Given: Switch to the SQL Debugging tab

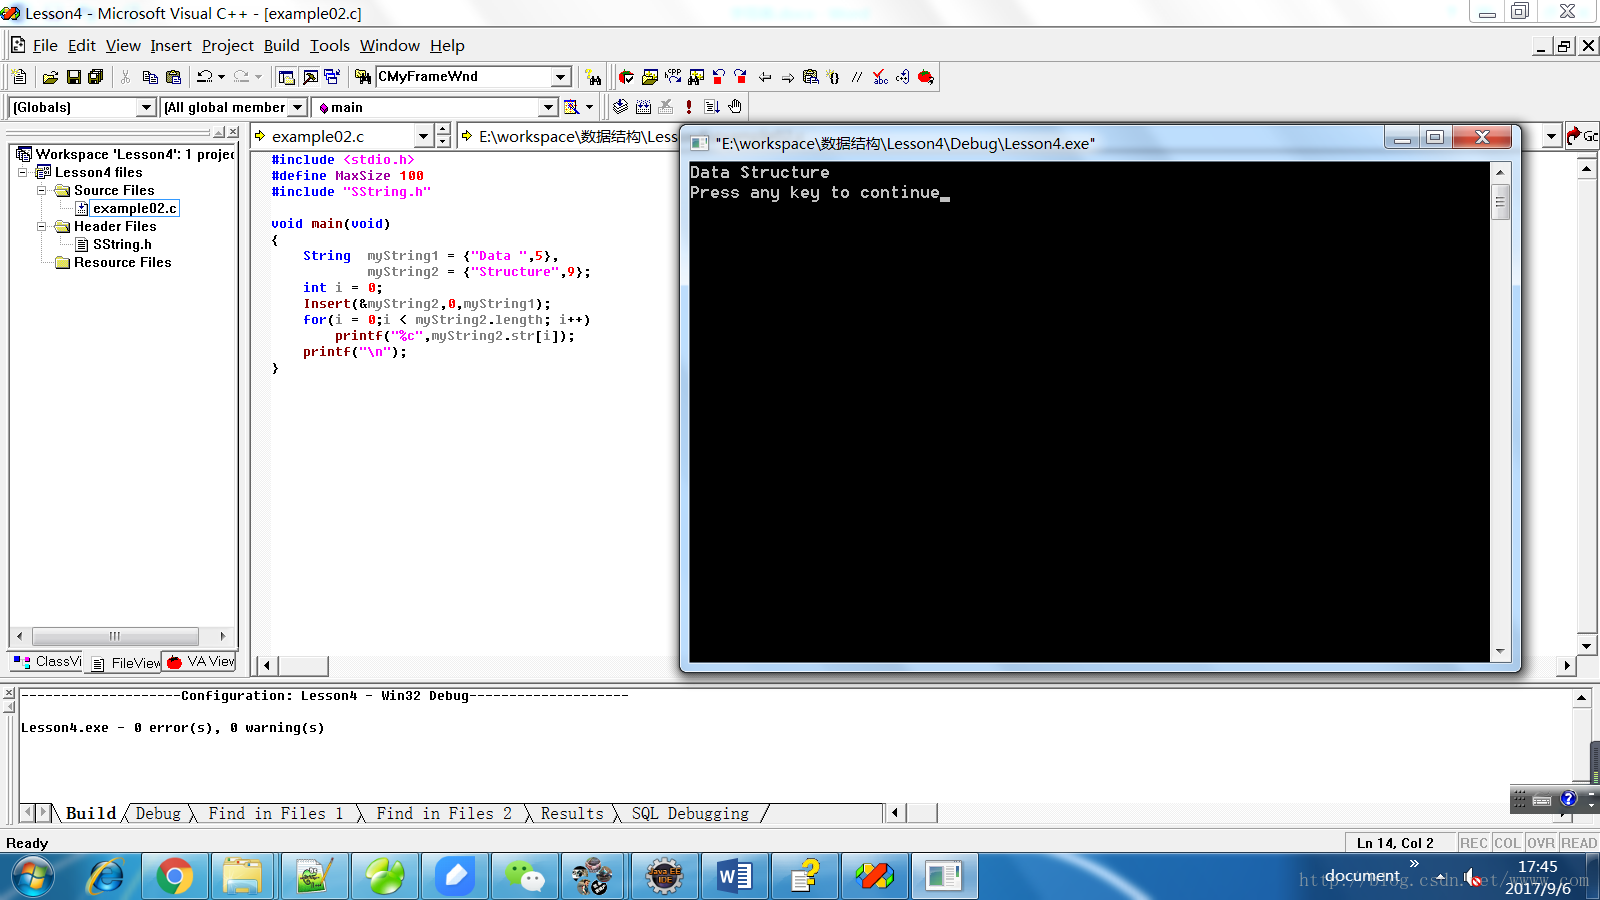Looking at the screenshot, I should 690,813.
